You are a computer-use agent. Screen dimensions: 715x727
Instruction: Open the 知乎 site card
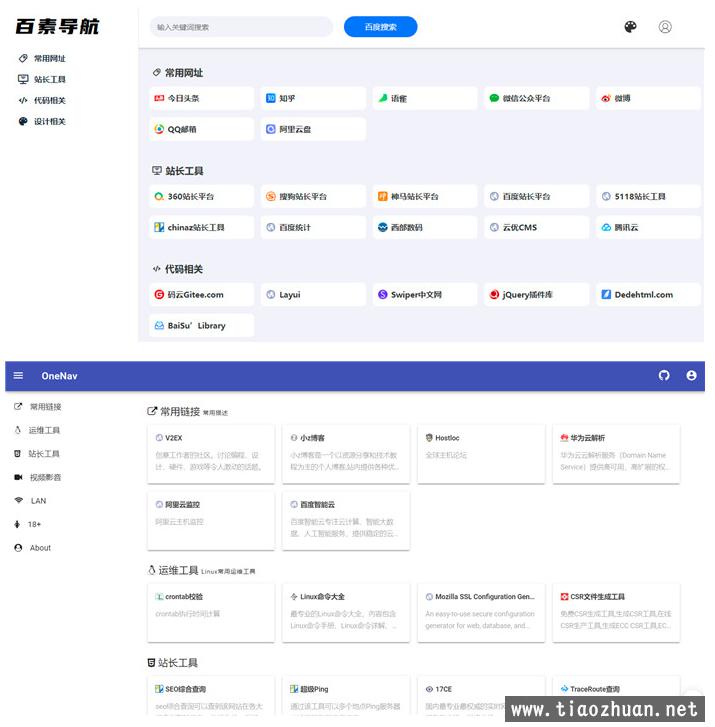pyautogui.click(x=313, y=98)
